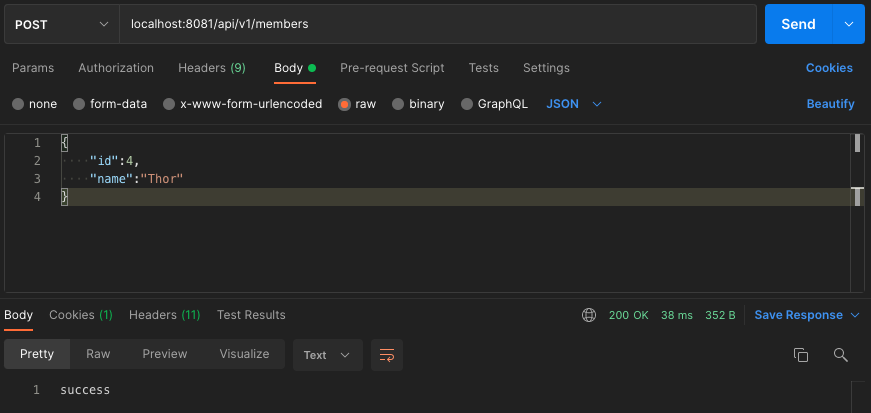Click line number 1 in the request editor
871x413 pixels.
(37, 143)
